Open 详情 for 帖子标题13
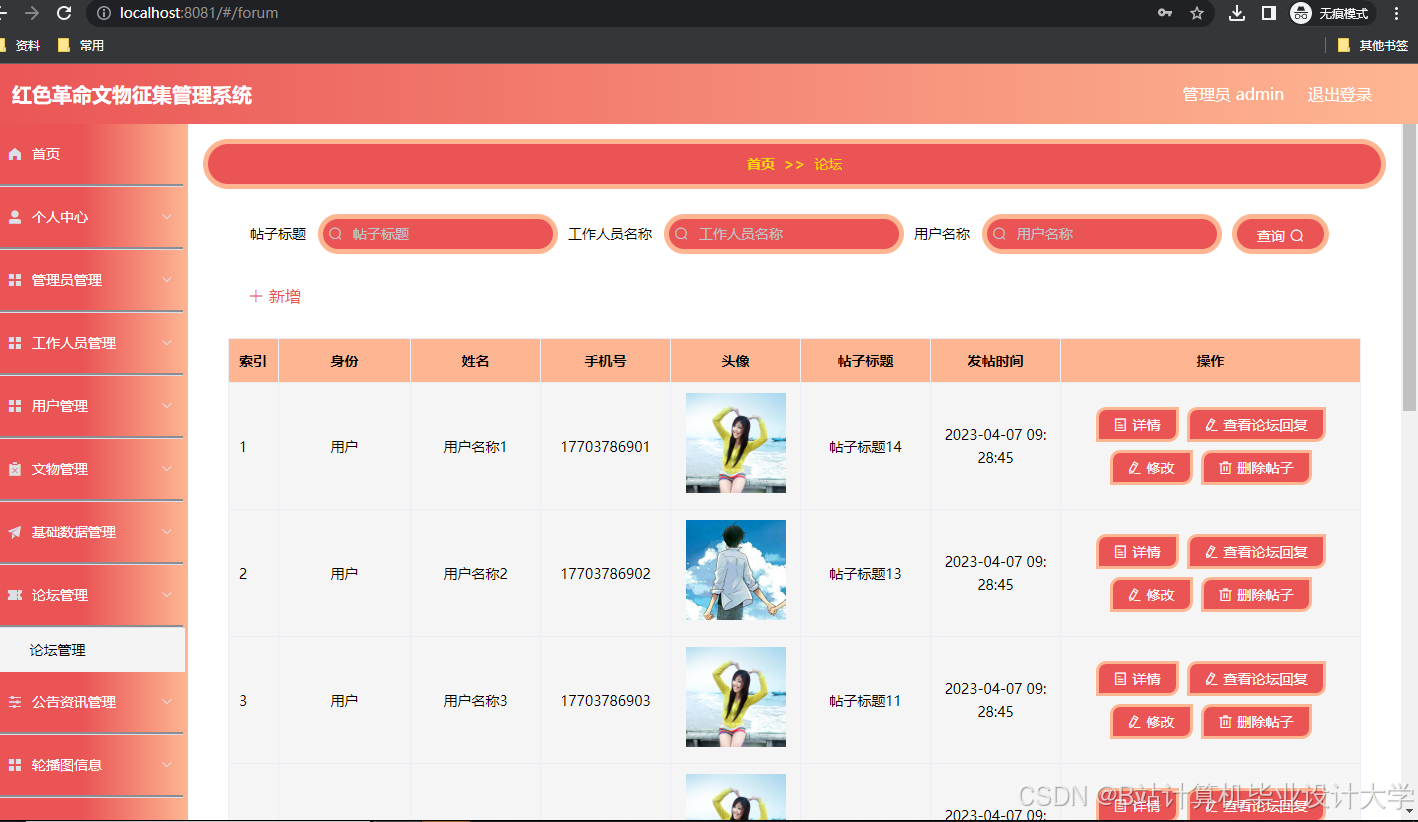 [x=1137, y=552]
